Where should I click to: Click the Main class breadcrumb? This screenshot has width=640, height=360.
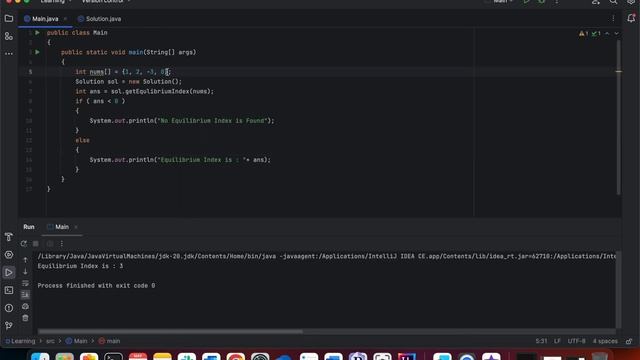click(77, 341)
